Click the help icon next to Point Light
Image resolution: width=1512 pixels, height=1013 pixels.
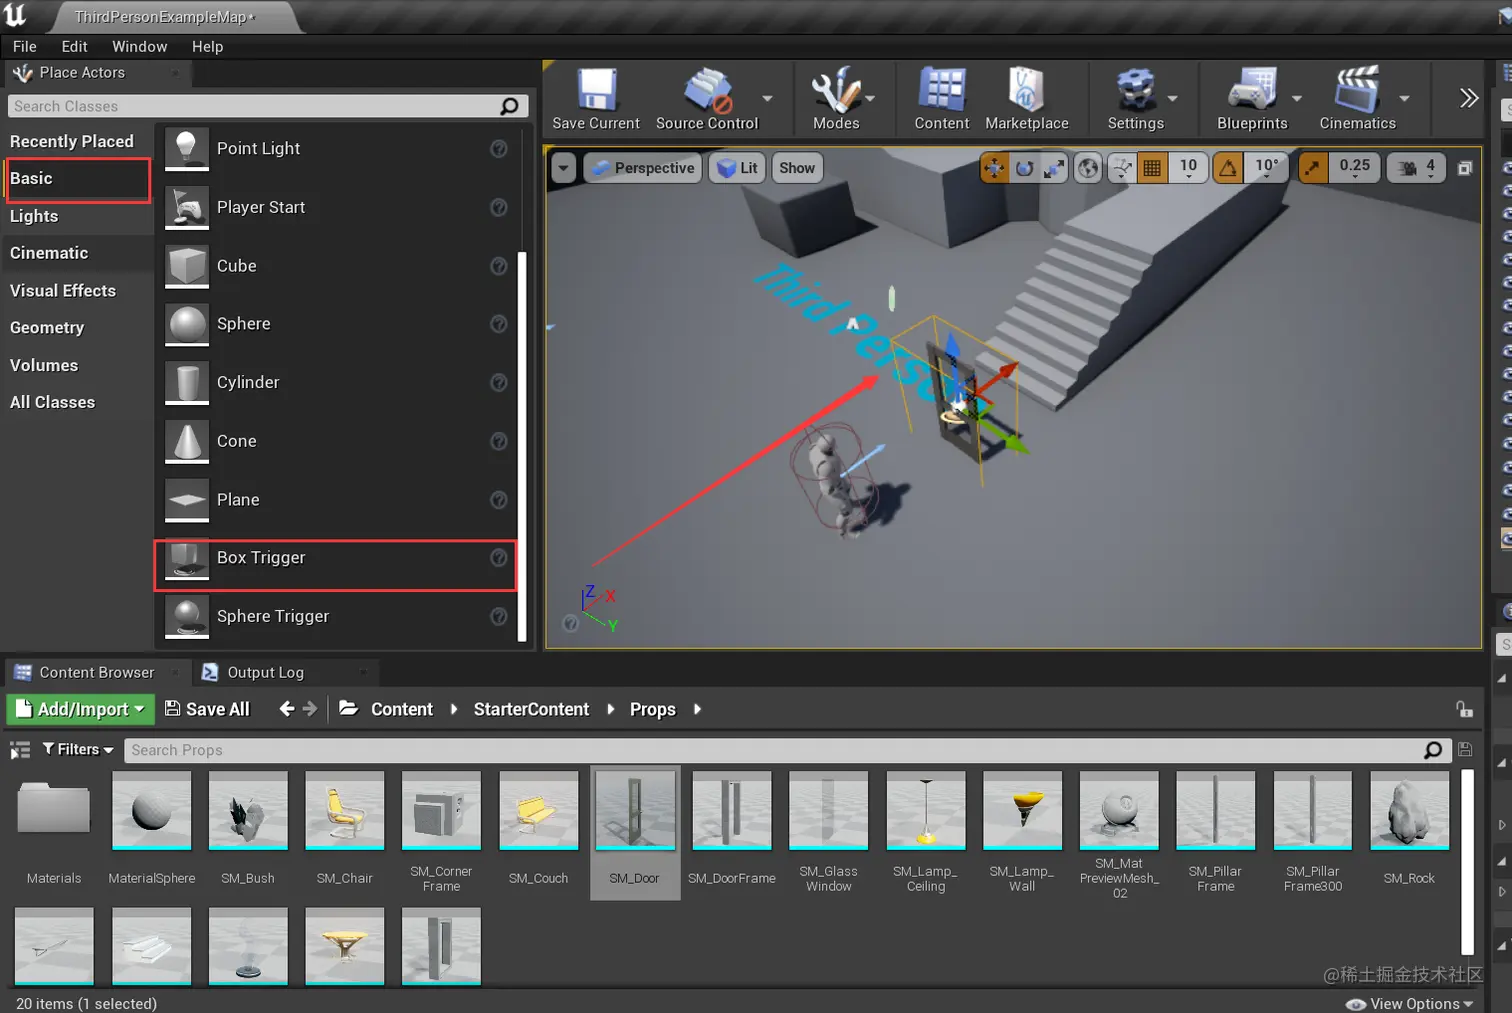[x=499, y=148]
